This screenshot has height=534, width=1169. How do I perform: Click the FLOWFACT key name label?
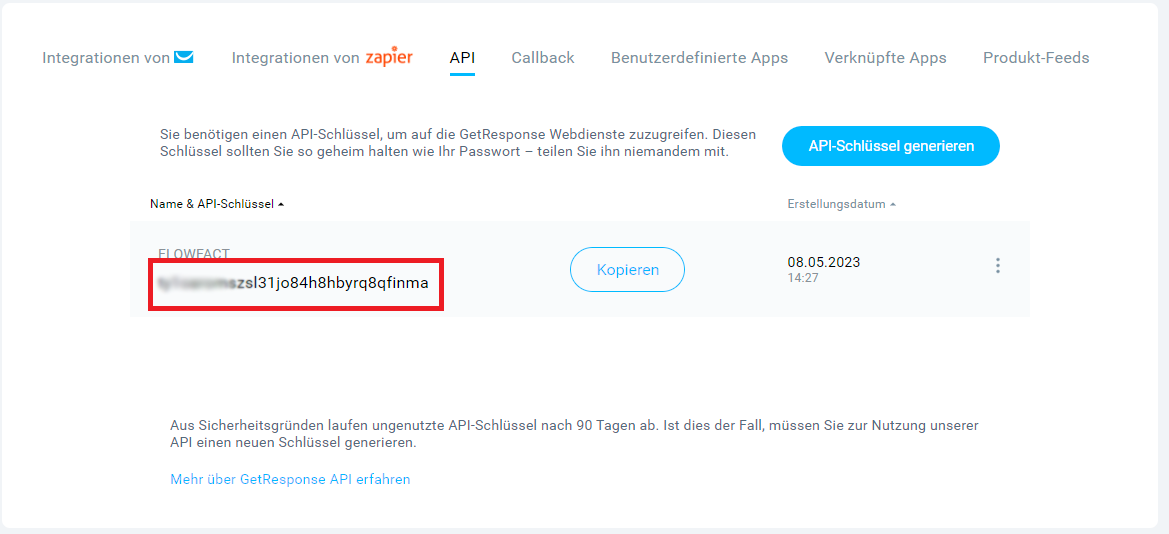pyautogui.click(x=194, y=253)
